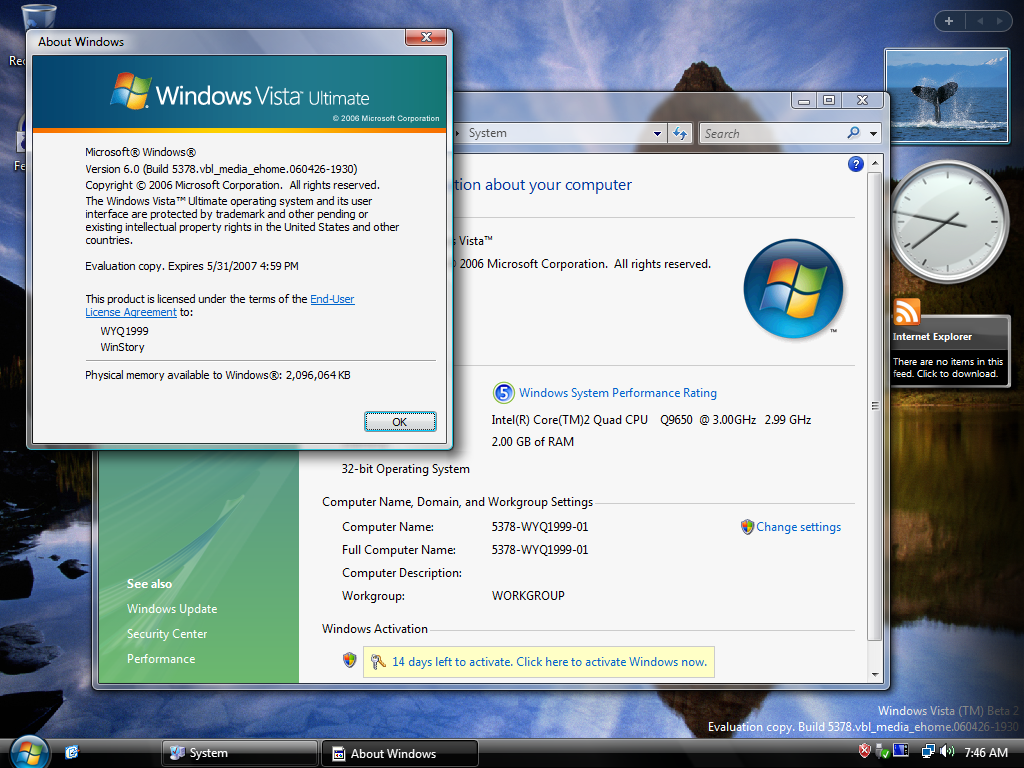Image resolution: width=1024 pixels, height=768 pixels.
Task: Open the Windows Sidebar tray icon
Action: tap(901, 751)
